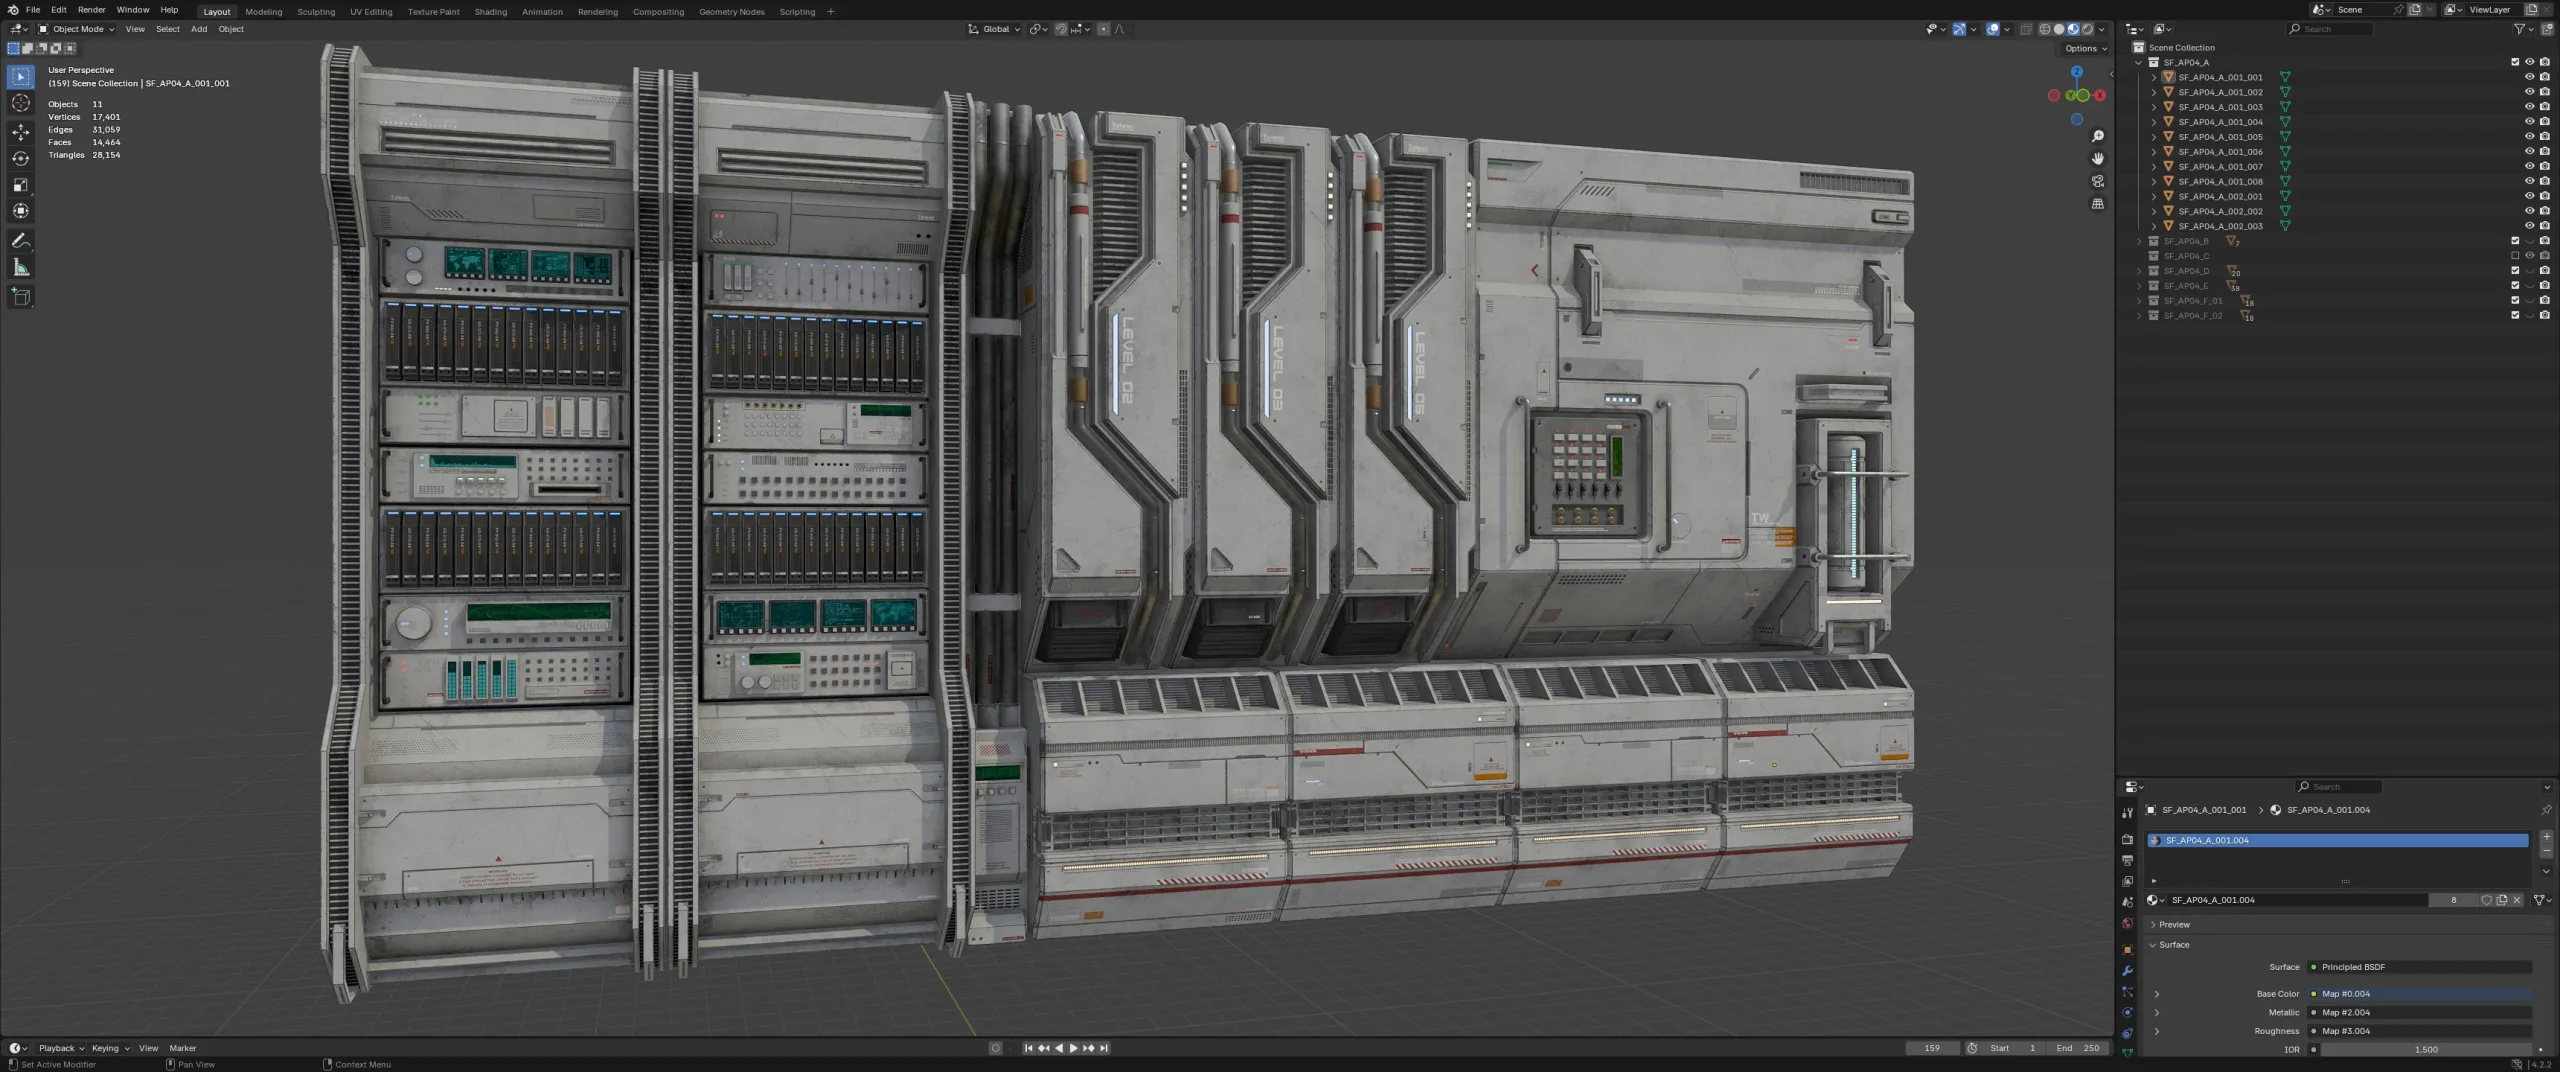Open the Modifiers wrench properties tab
The image size is (2560, 1072).
coord(2127,971)
